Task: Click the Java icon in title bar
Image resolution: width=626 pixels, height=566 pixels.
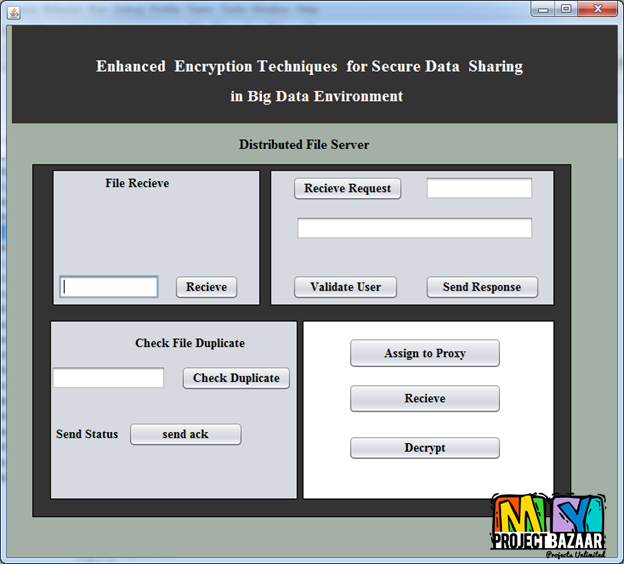Action: pos(14,11)
